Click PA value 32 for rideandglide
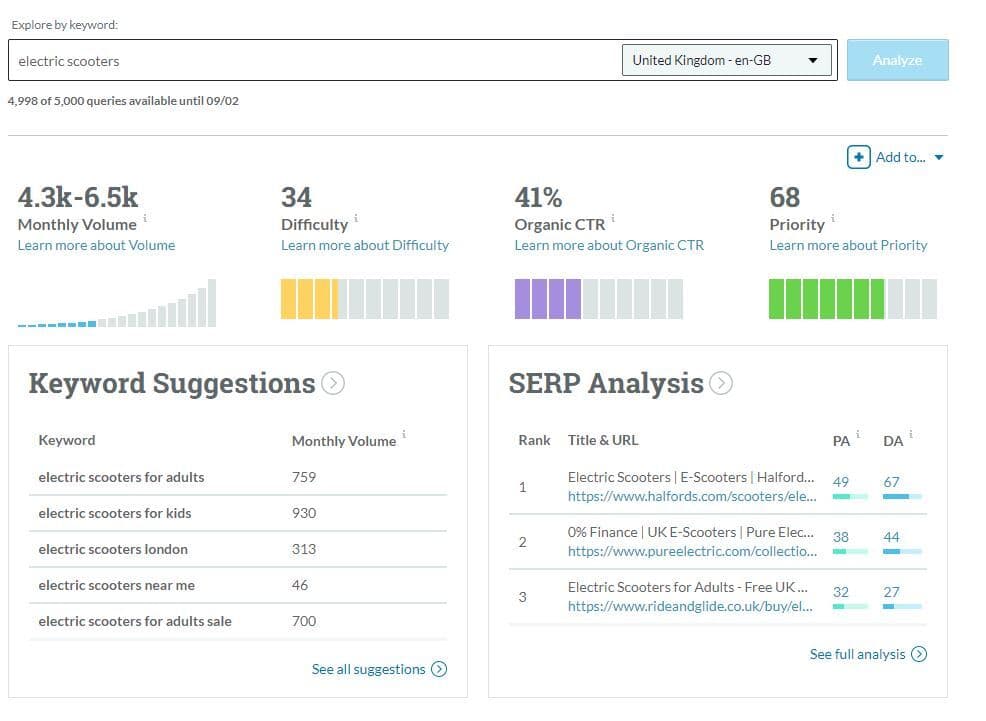The image size is (986, 721). [x=841, y=592]
